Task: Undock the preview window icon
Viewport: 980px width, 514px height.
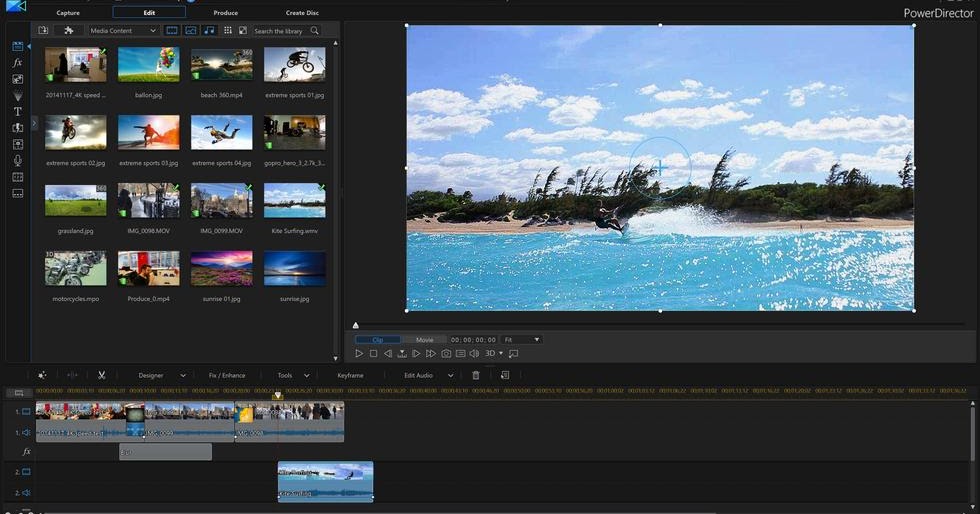Action: 514,353
